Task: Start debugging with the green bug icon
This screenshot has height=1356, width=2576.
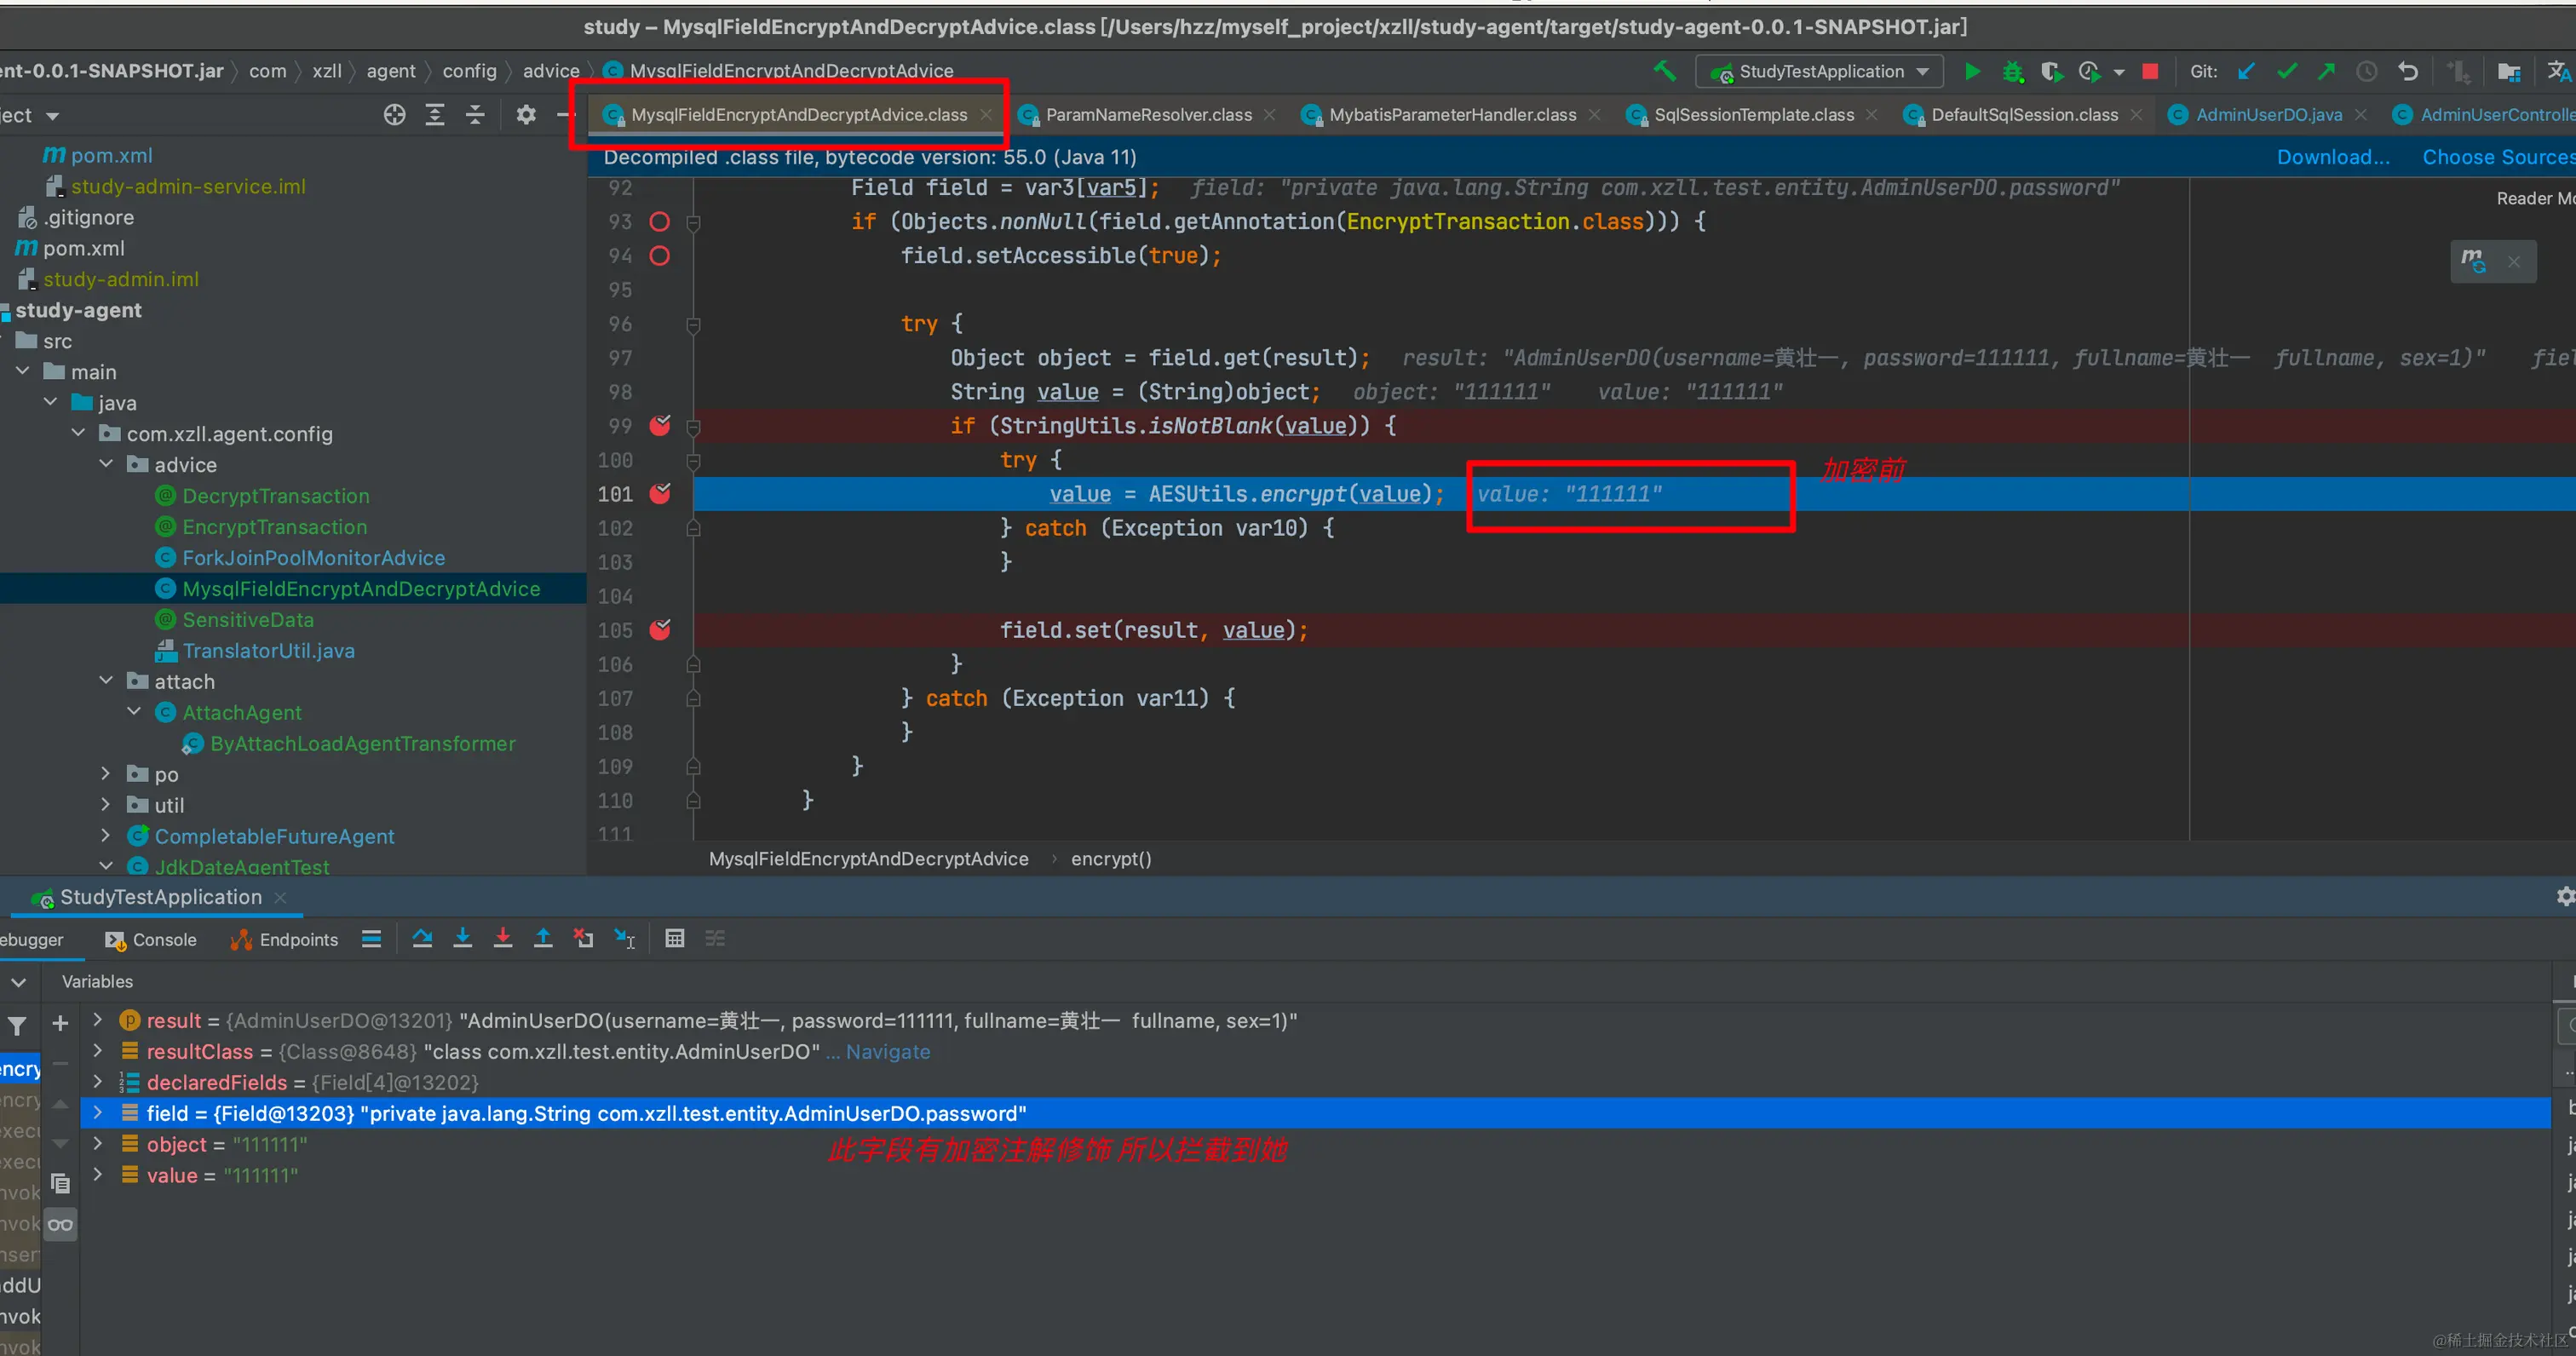Action: [x=2012, y=71]
